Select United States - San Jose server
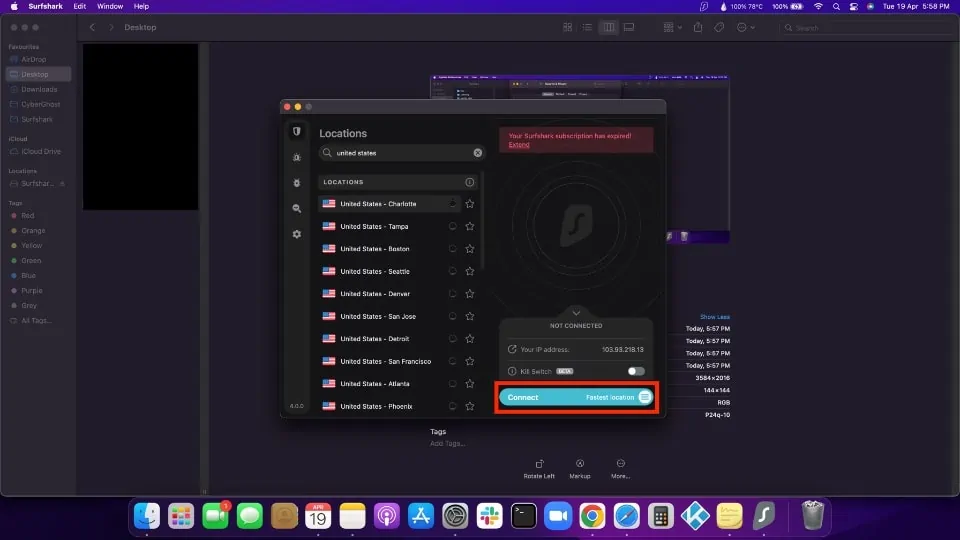The width and height of the screenshot is (960, 540). 389,317
